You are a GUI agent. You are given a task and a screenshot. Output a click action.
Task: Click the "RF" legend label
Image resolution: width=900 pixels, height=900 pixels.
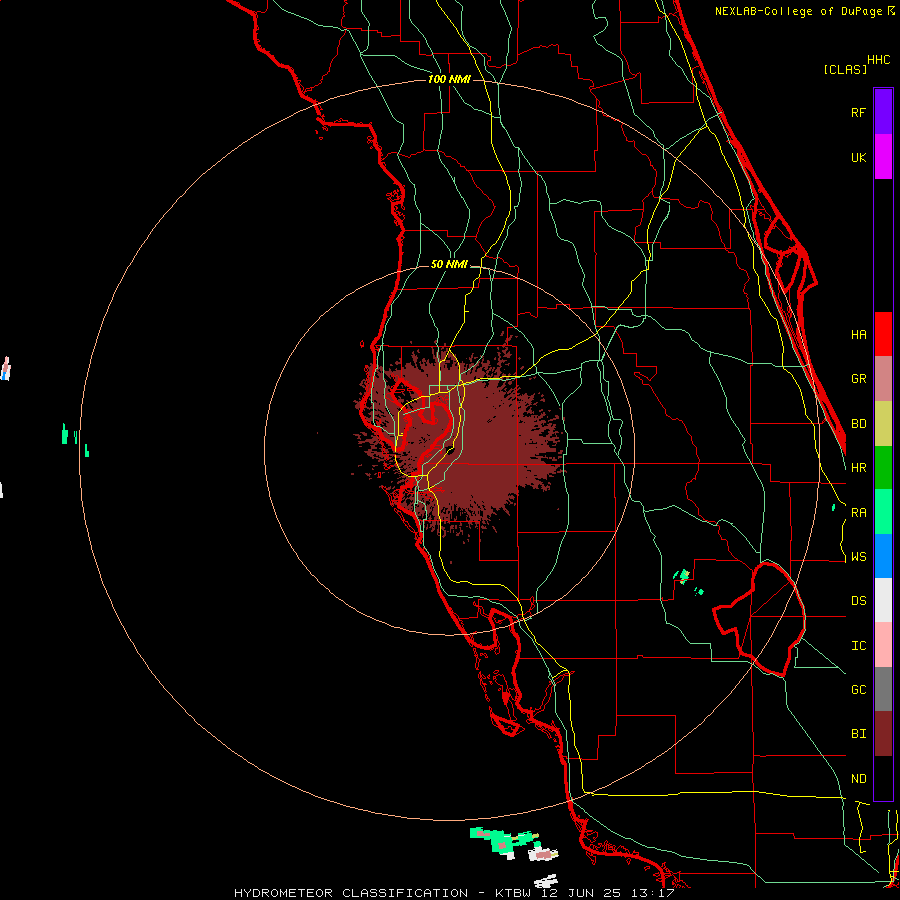click(x=858, y=112)
